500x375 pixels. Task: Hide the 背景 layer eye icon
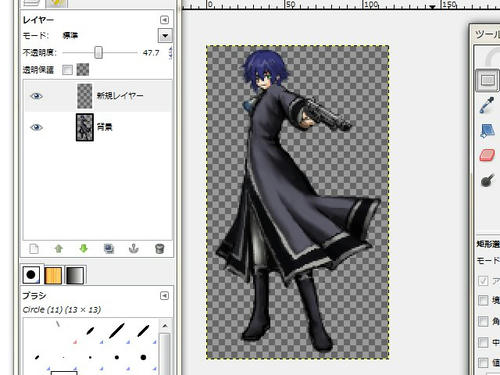[36, 127]
